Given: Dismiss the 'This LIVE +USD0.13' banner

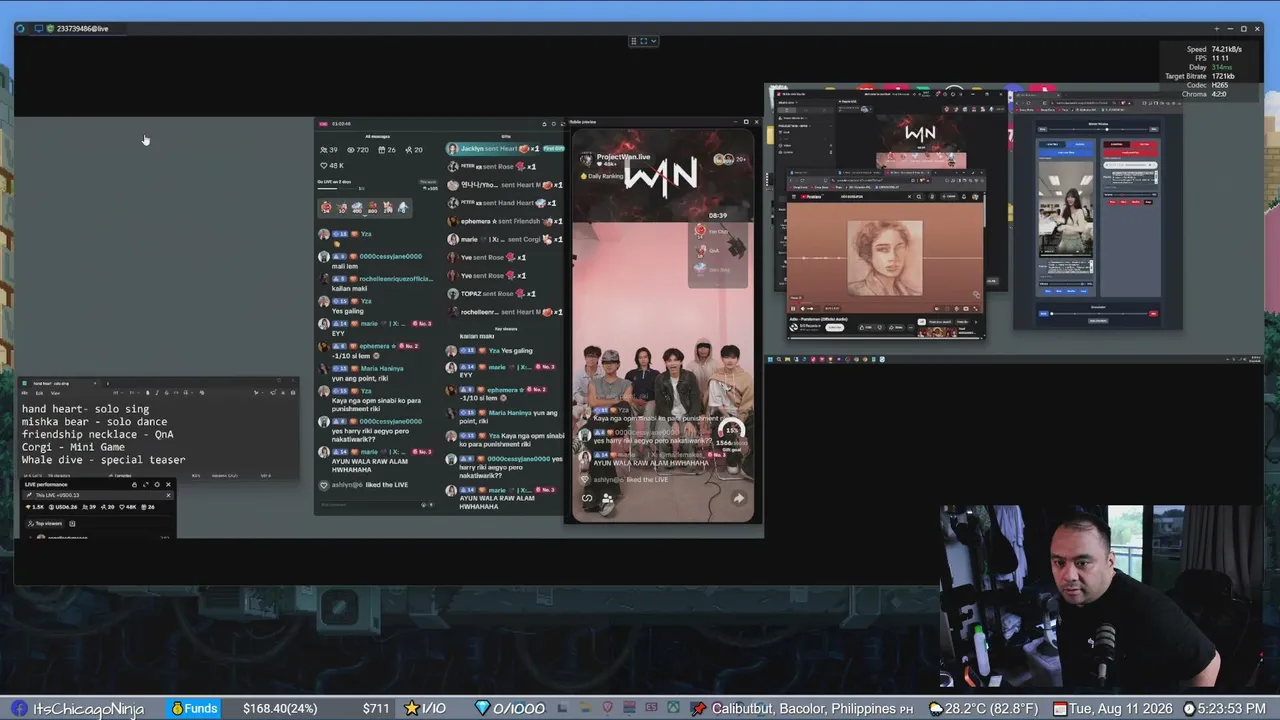Looking at the screenshot, I should tap(168, 495).
